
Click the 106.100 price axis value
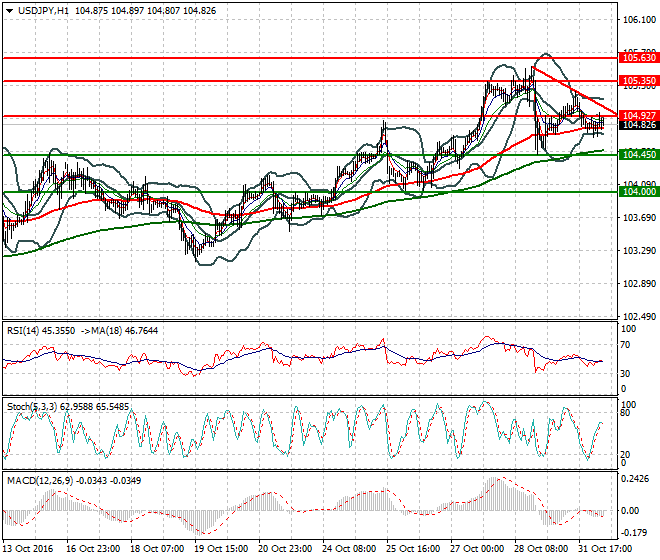click(x=639, y=20)
